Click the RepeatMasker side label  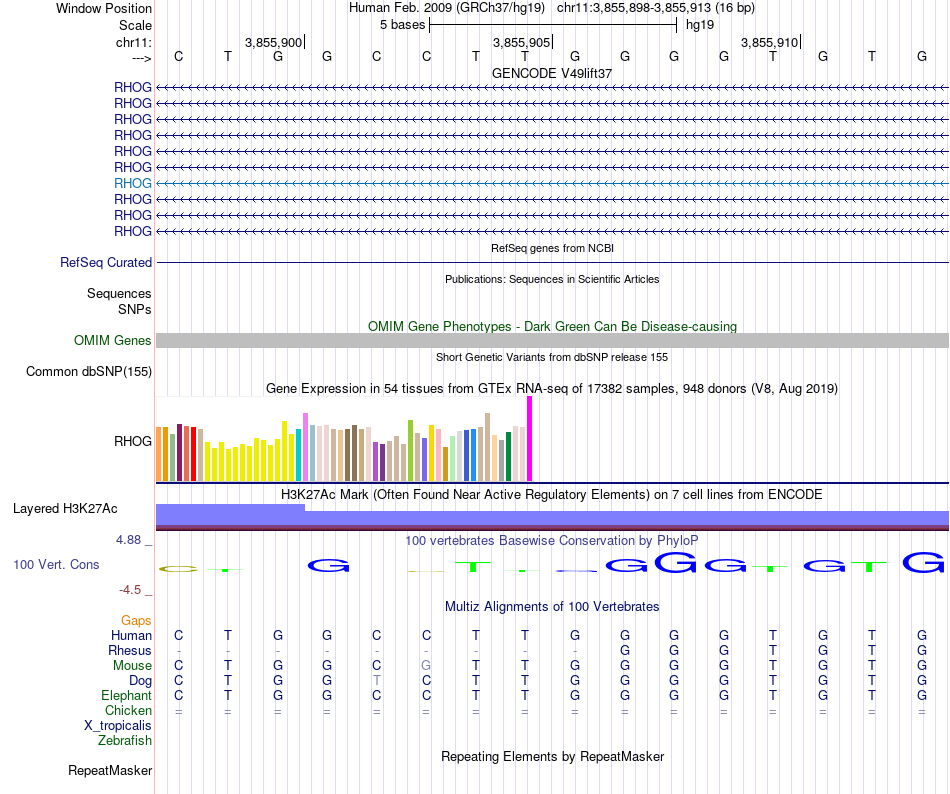(x=110, y=771)
